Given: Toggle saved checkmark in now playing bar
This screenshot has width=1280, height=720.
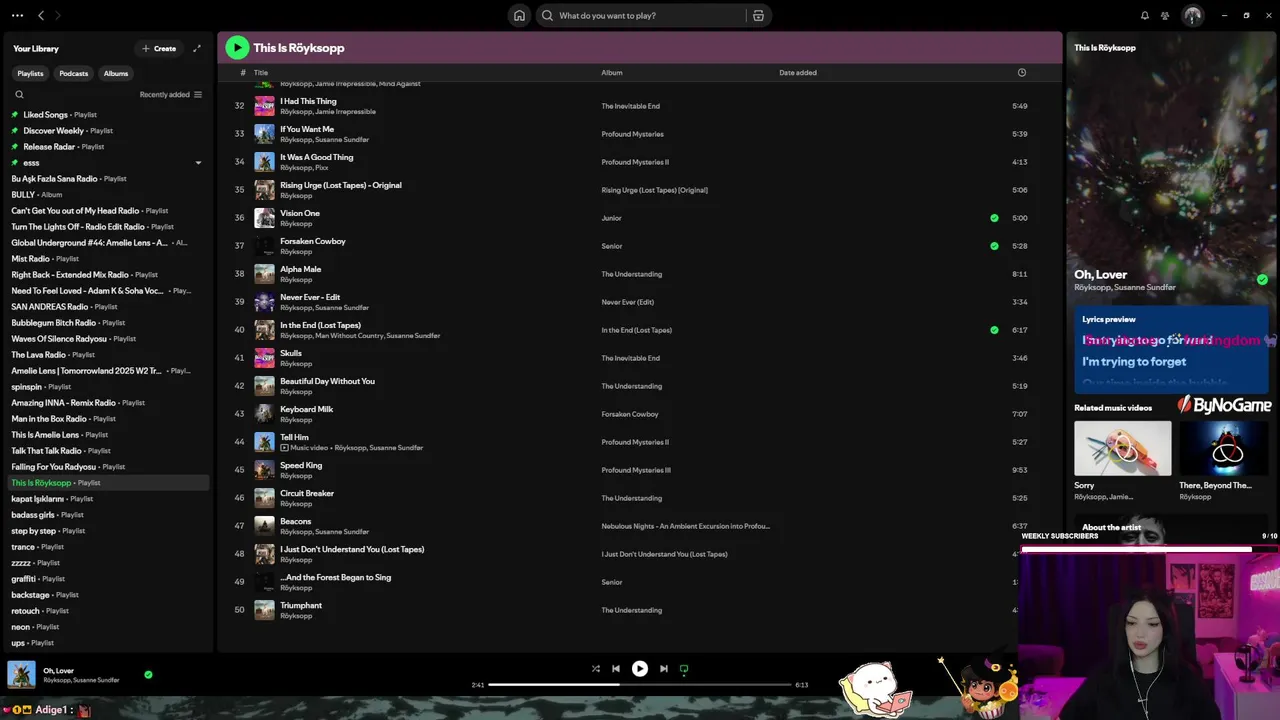Looking at the screenshot, I should (x=148, y=675).
